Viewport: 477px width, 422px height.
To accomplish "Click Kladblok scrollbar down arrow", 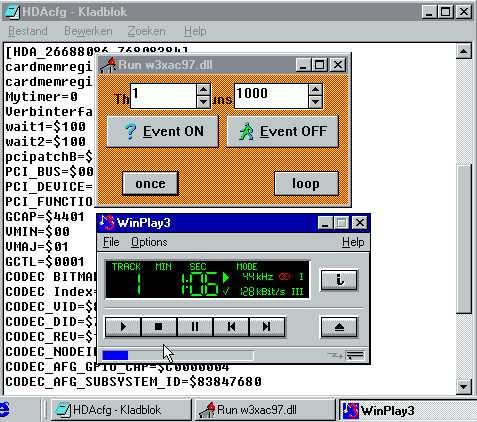I will pyautogui.click(x=464, y=386).
